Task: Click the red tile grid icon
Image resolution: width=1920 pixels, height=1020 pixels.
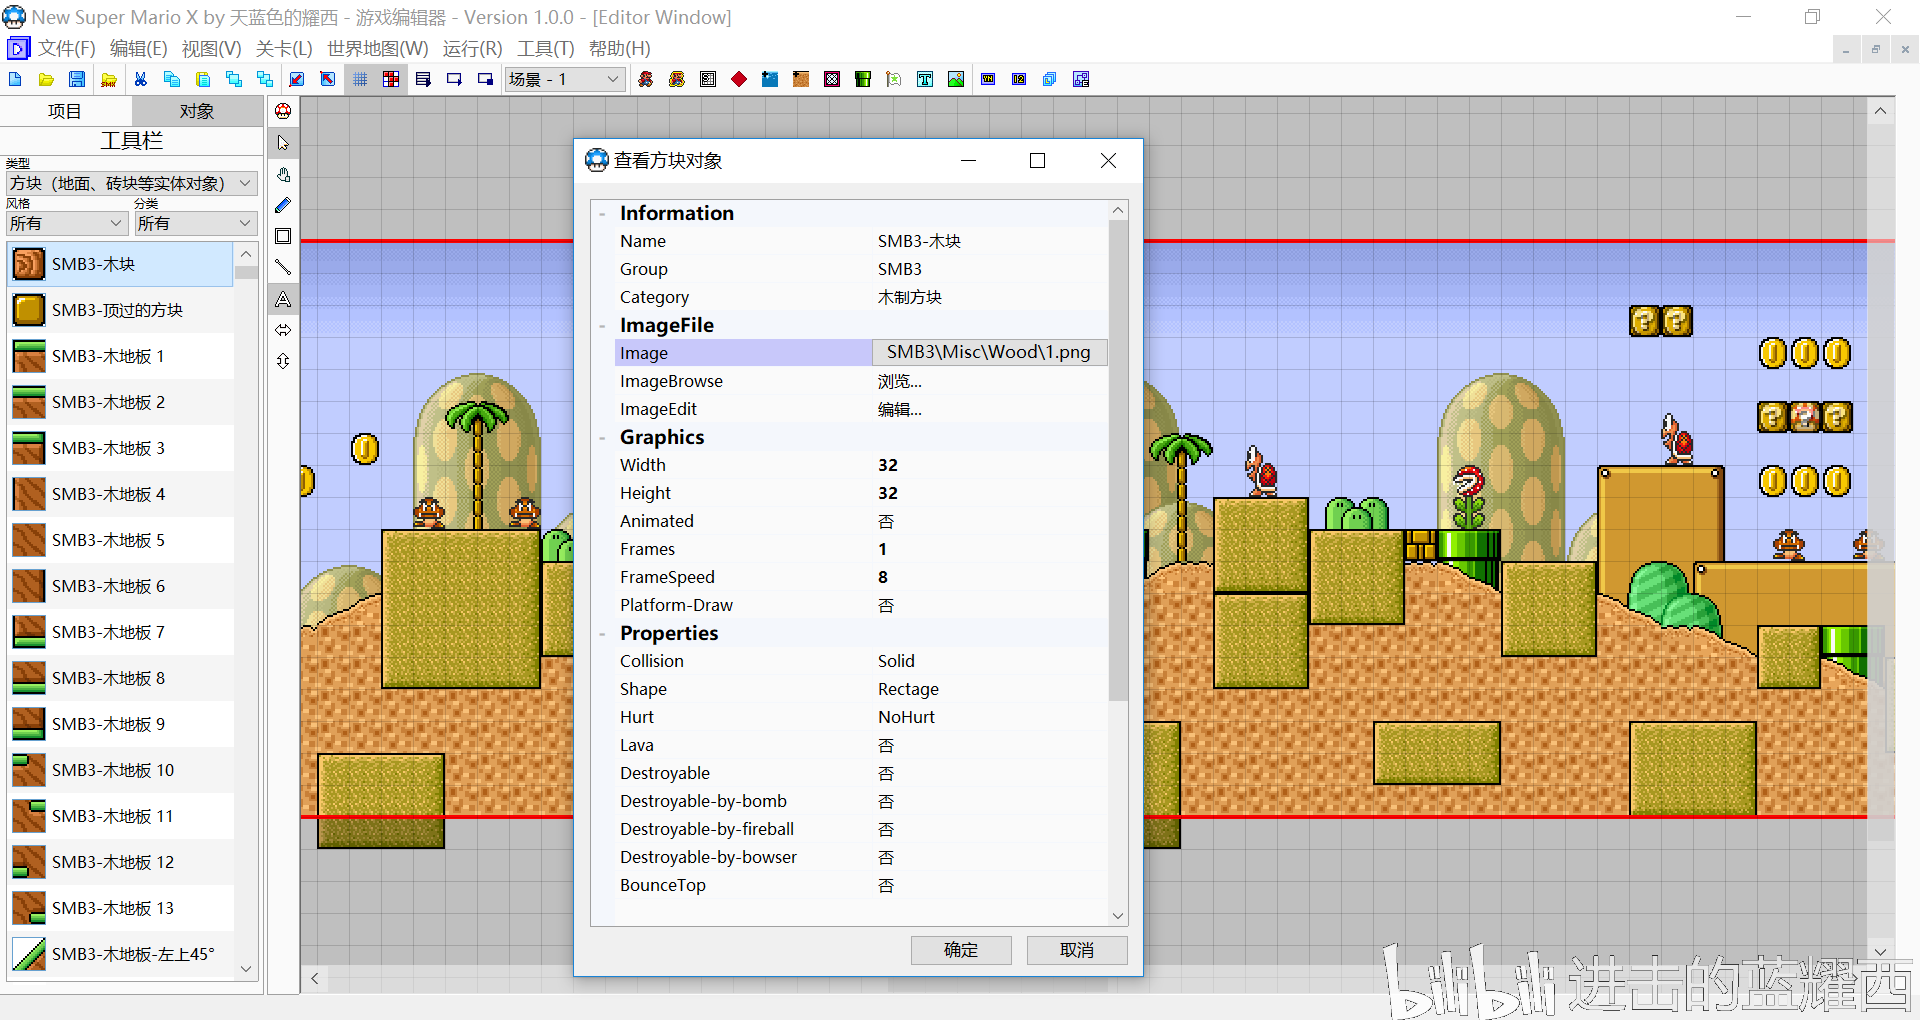Action: pyautogui.click(x=391, y=80)
